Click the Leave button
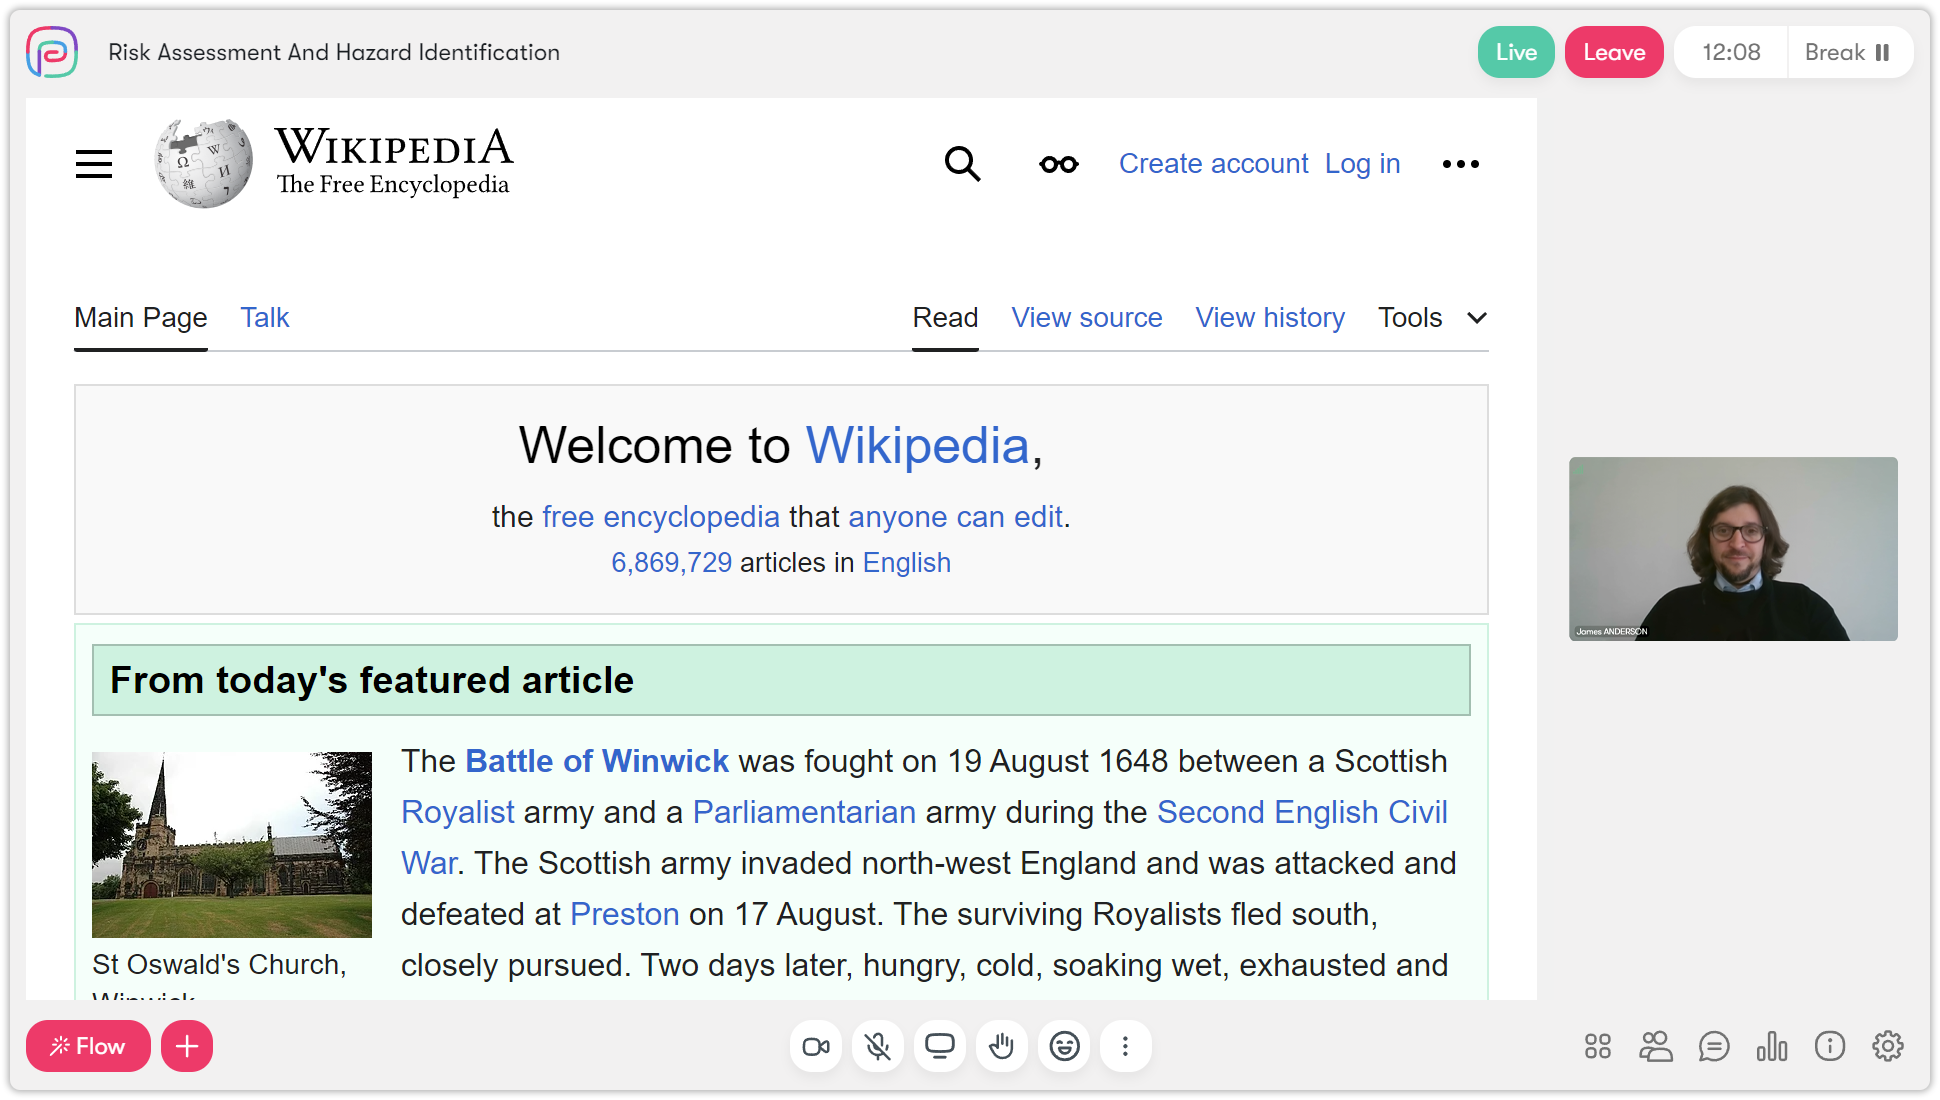Viewport: 1940px width, 1100px height. click(1614, 52)
